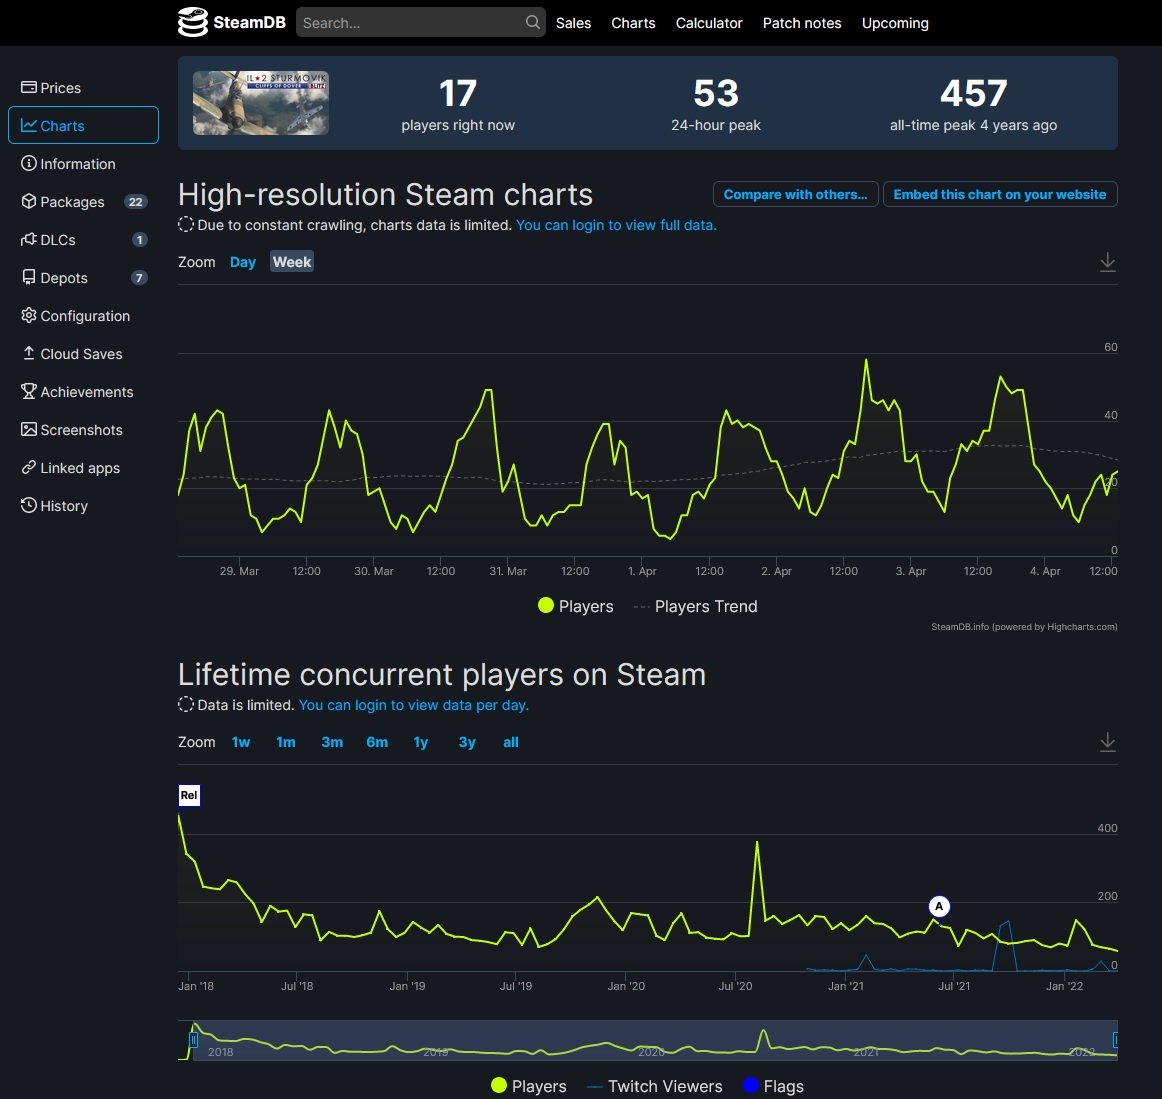This screenshot has height=1099, width=1162.
Task: Set high-resolution chart zoom to Day
Action: click(242, 262)
